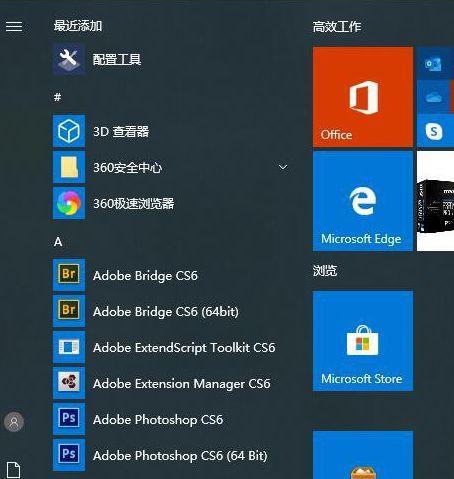Launch the Microsoft Edge tile
This screenshot has height=479, width=454.
coord(363,201)
